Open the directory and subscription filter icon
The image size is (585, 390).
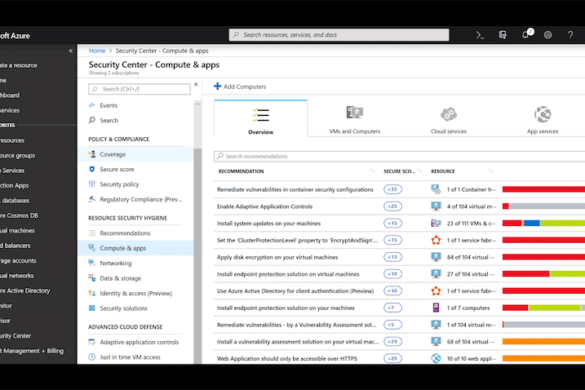(x=503, y=35)
